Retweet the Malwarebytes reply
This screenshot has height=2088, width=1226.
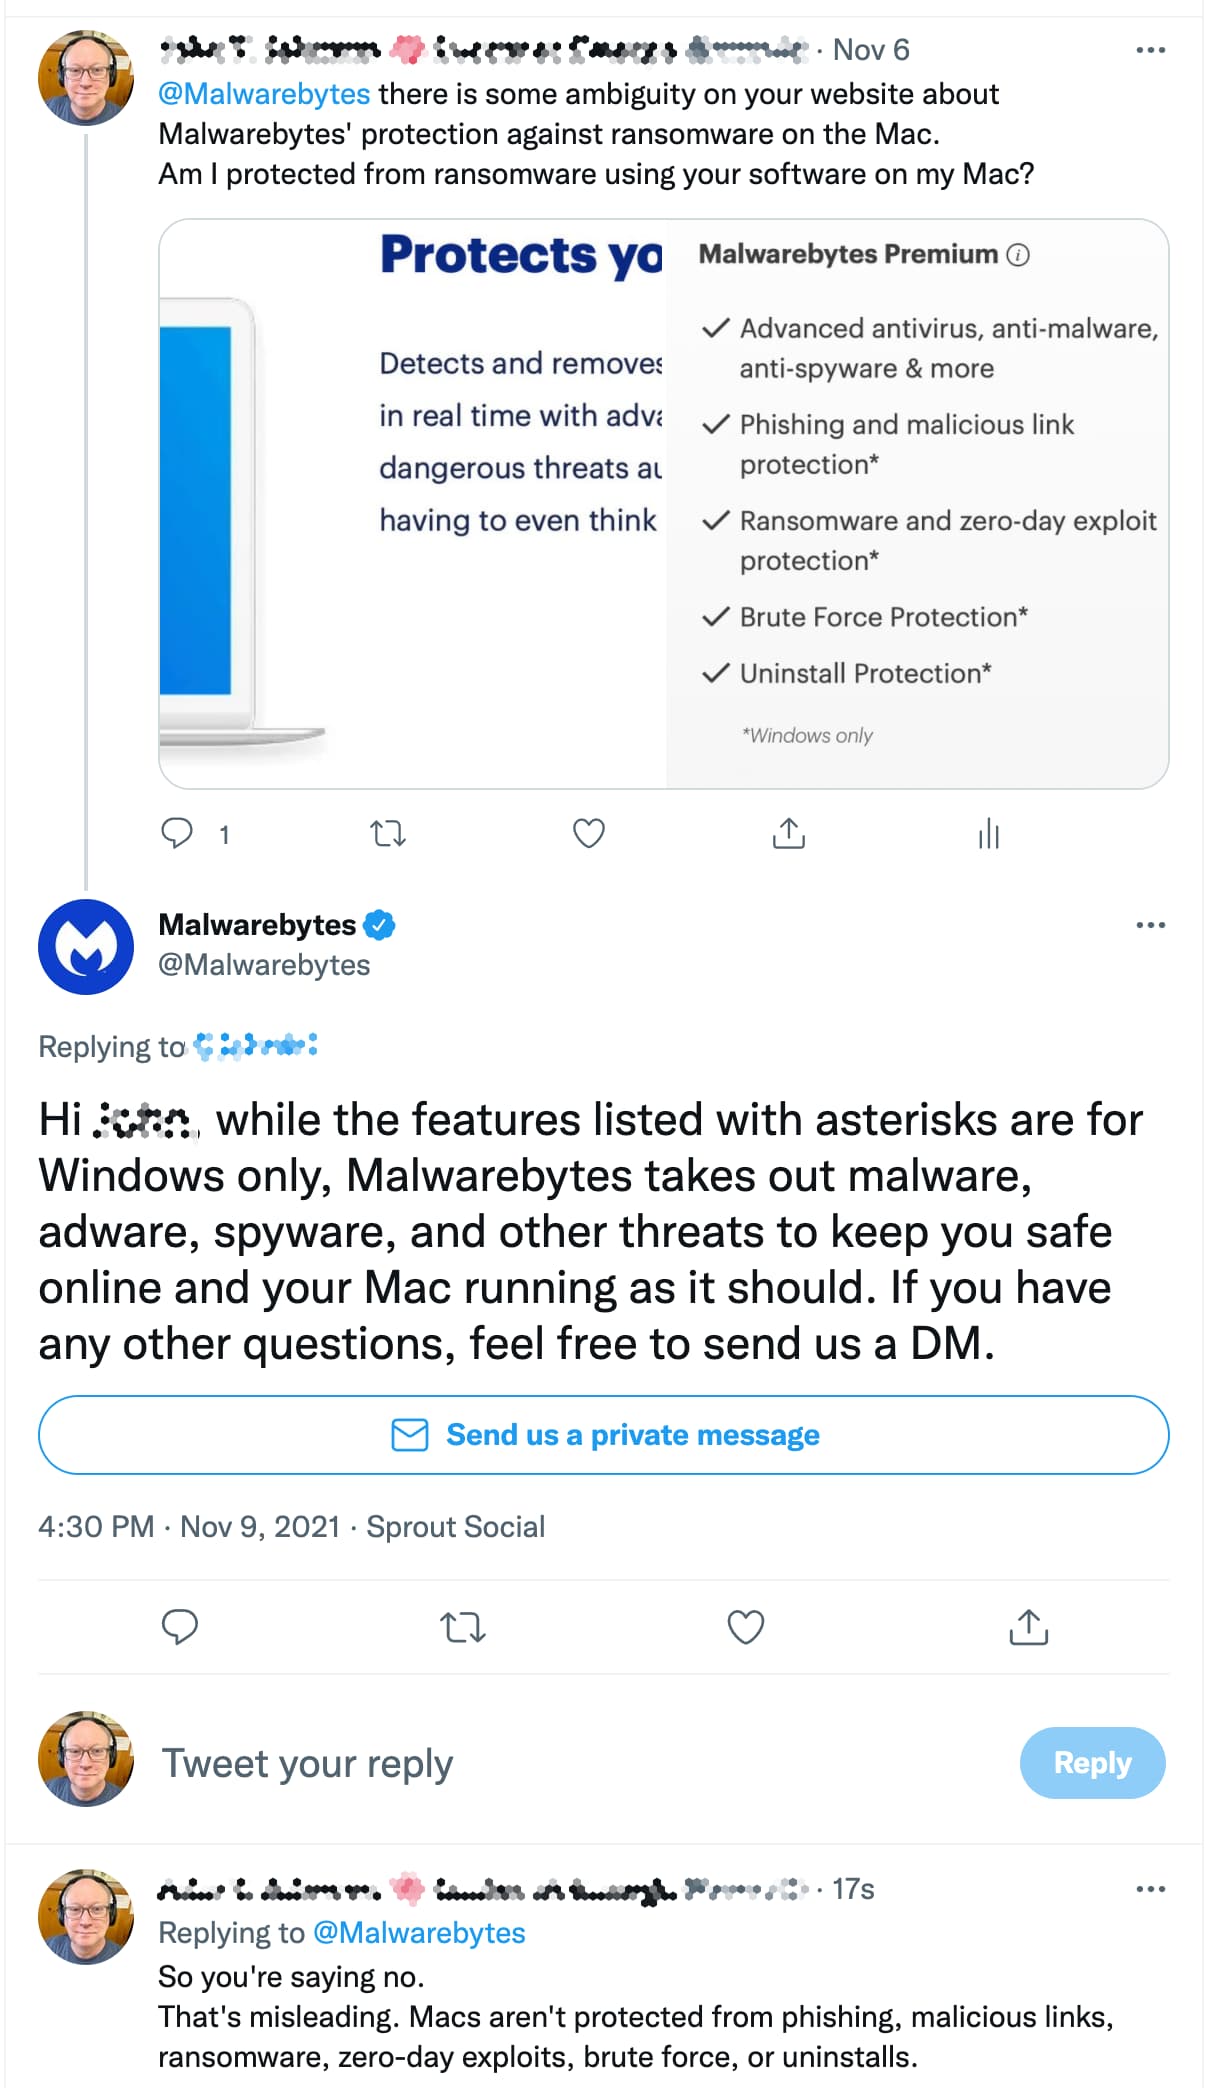(463, 1627)
